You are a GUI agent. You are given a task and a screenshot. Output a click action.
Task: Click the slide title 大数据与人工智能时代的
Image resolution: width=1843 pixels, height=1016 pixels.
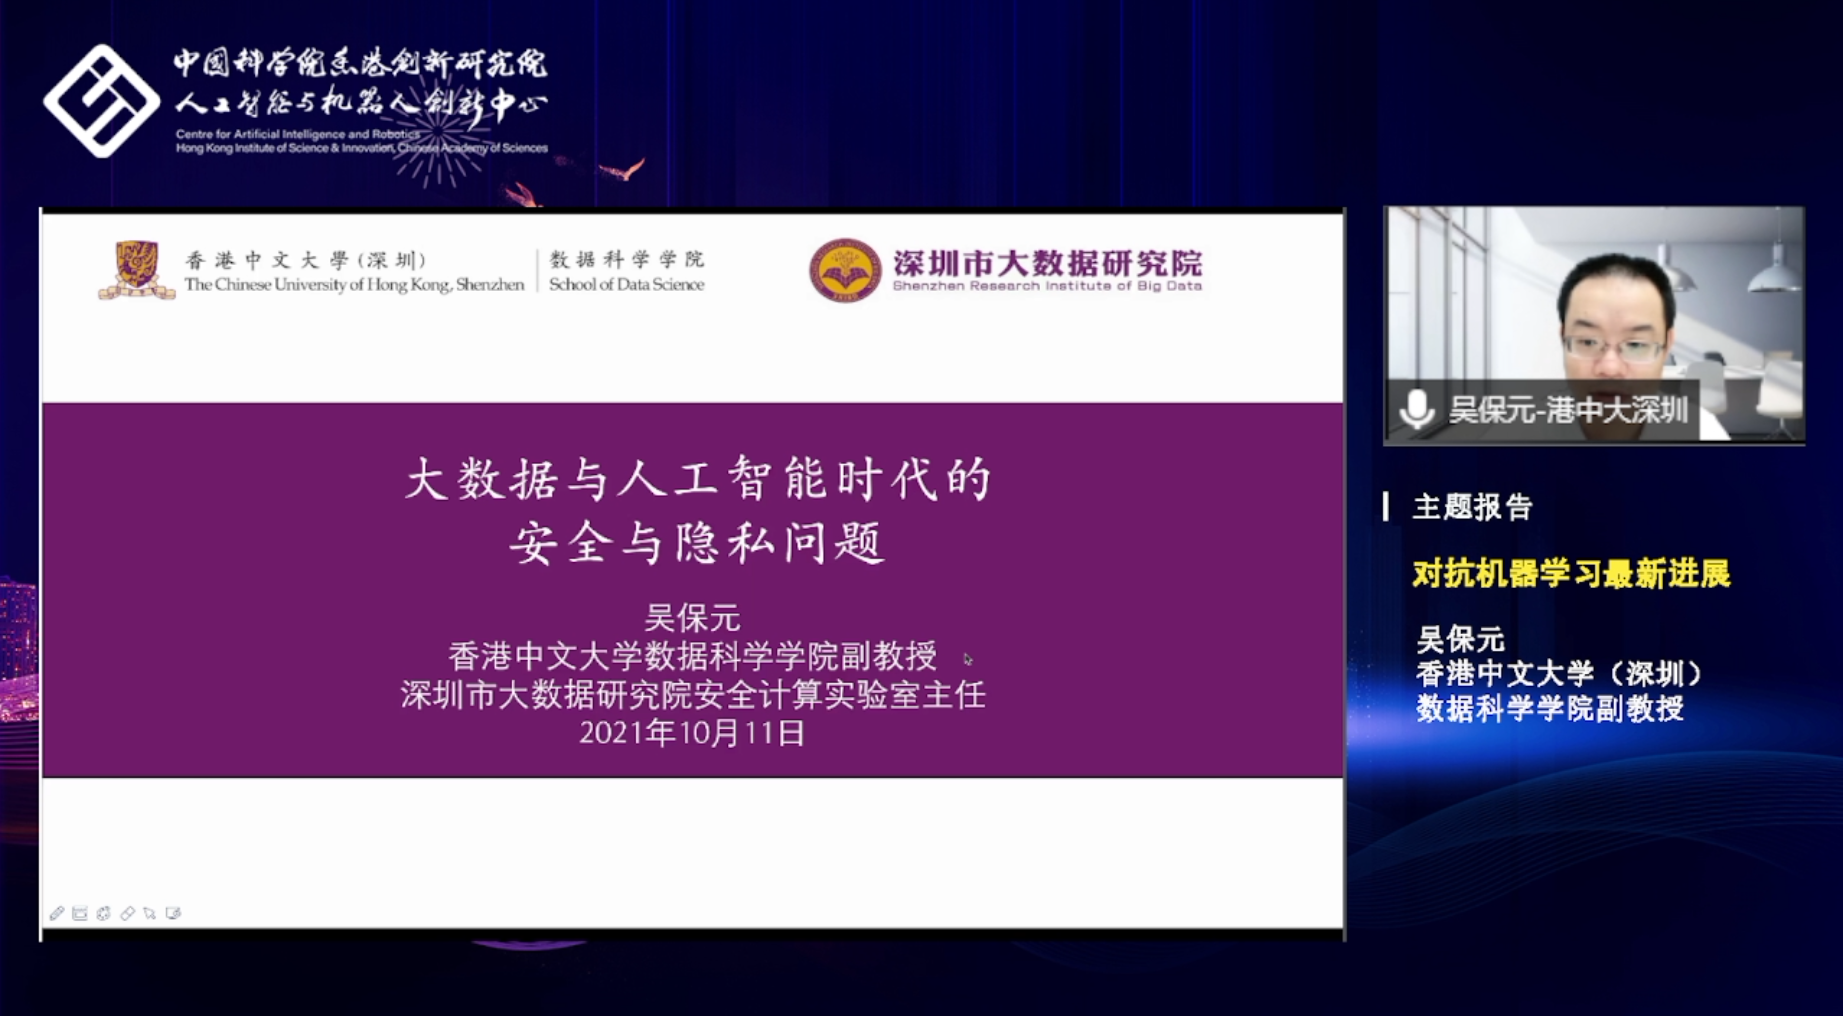point(697,479)
